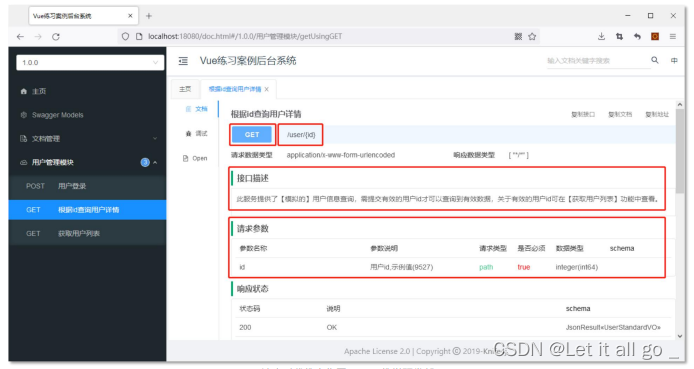Viewport: 694px width, 369px height.
Task: Click the 接口描述 section heading
Action: pos(253,178)
